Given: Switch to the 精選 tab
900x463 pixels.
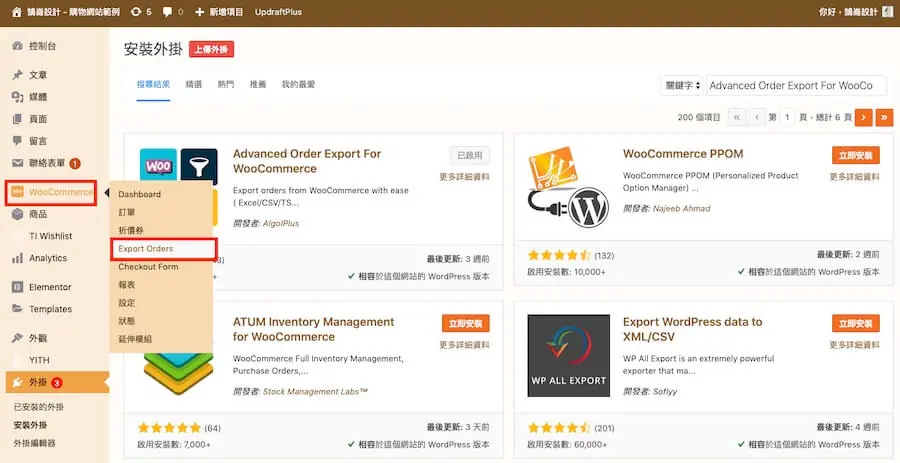Looking at the screenshot, I should coord(194,84).
